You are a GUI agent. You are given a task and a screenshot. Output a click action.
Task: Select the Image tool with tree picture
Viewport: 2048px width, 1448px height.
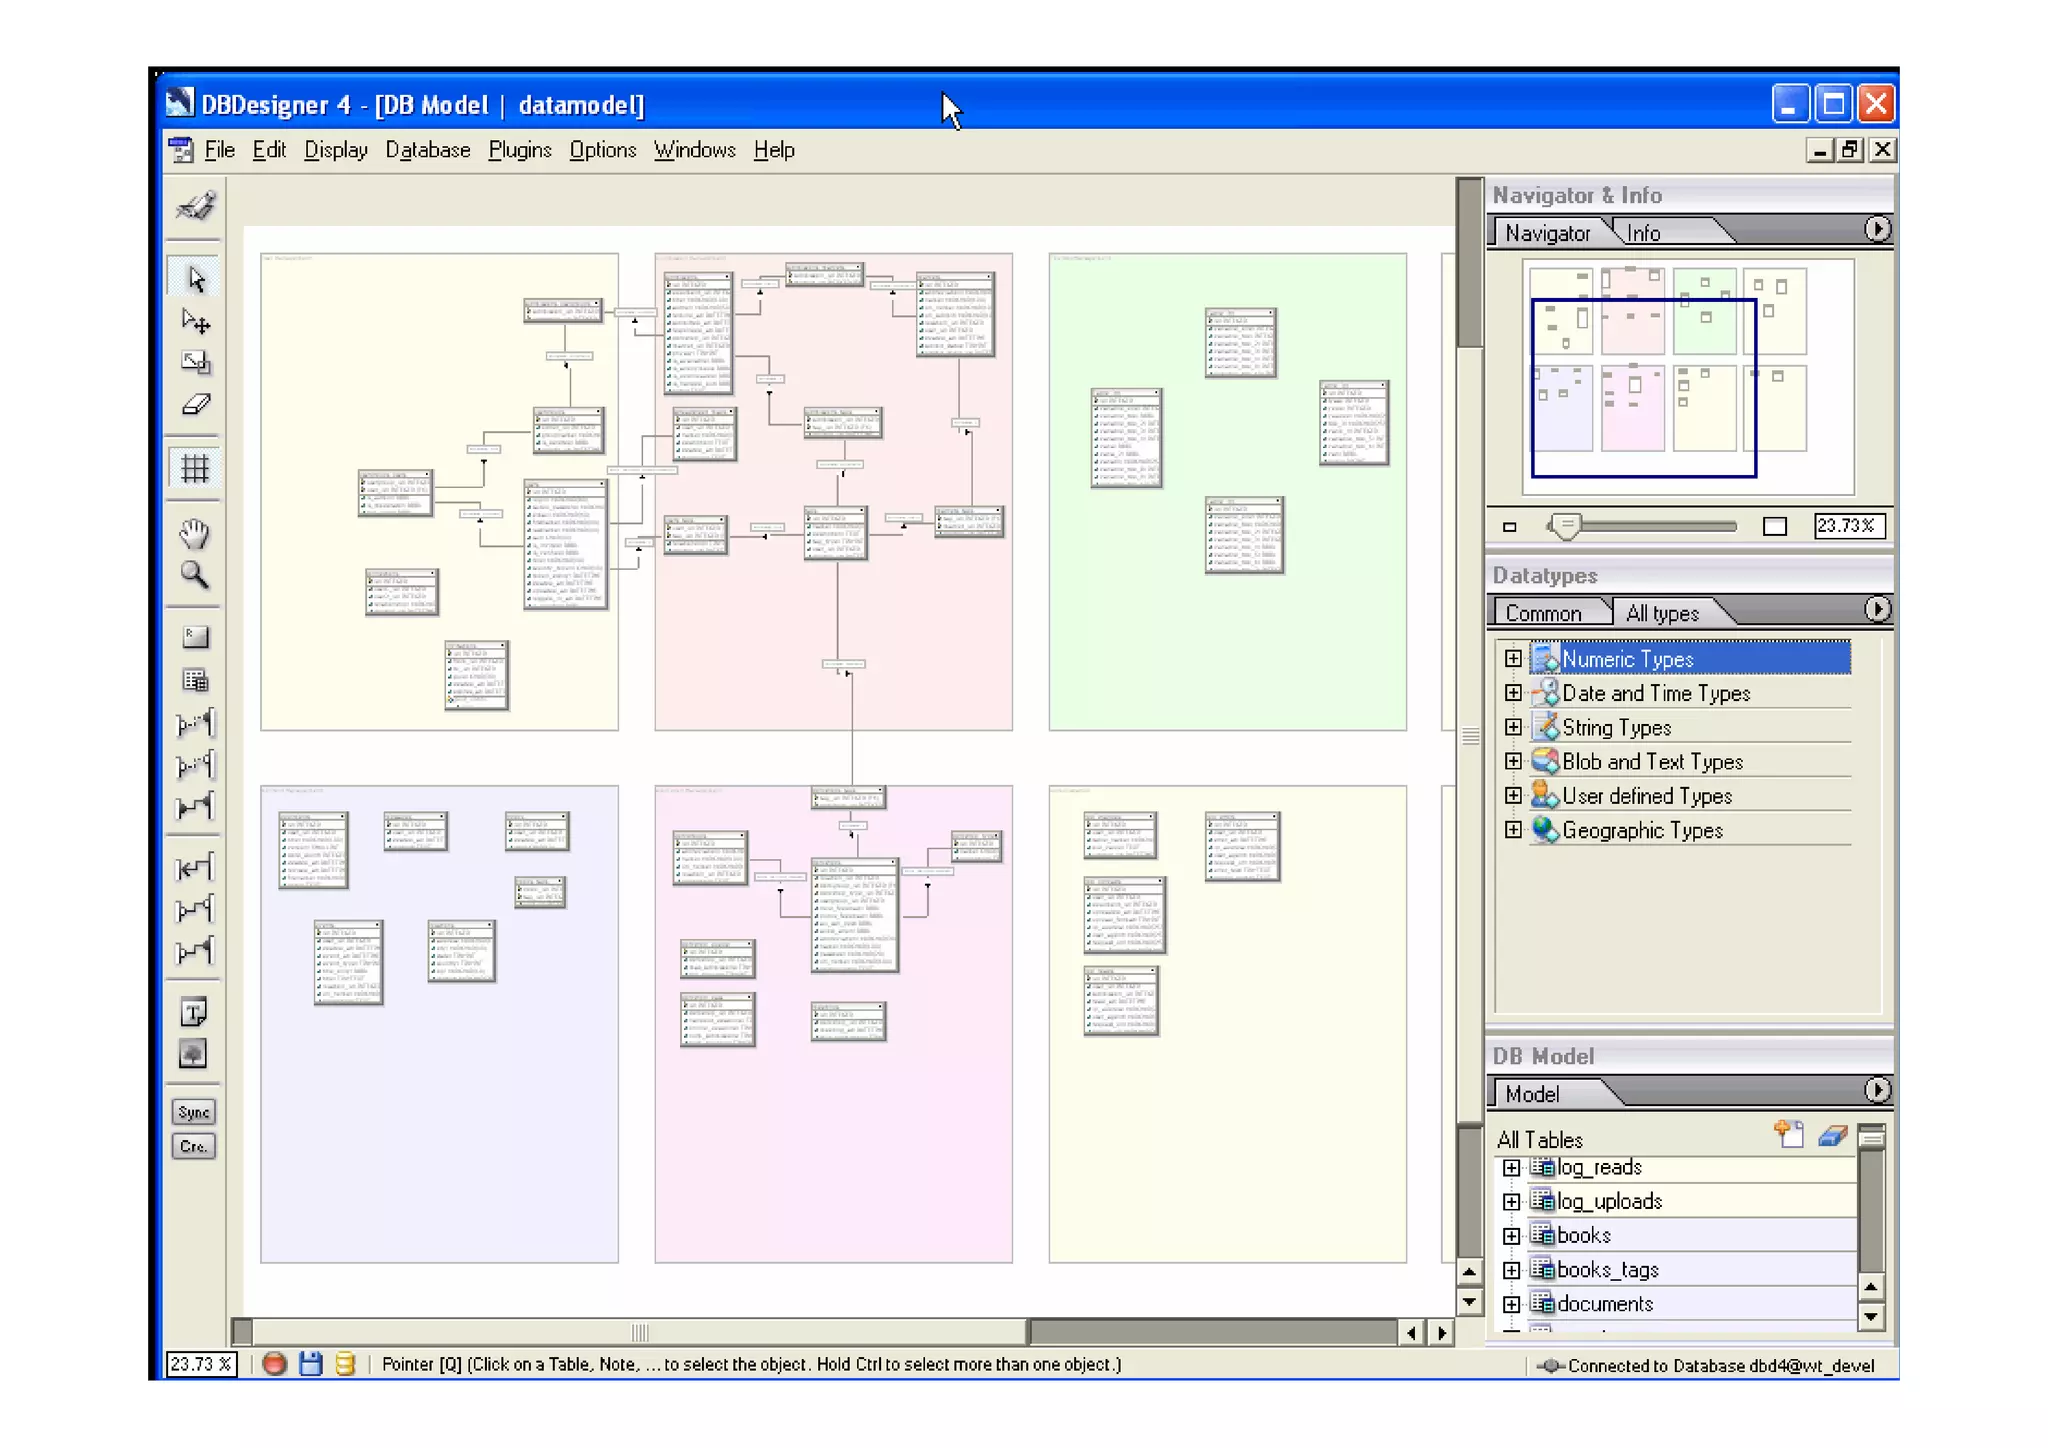[x=194, y=1054]
